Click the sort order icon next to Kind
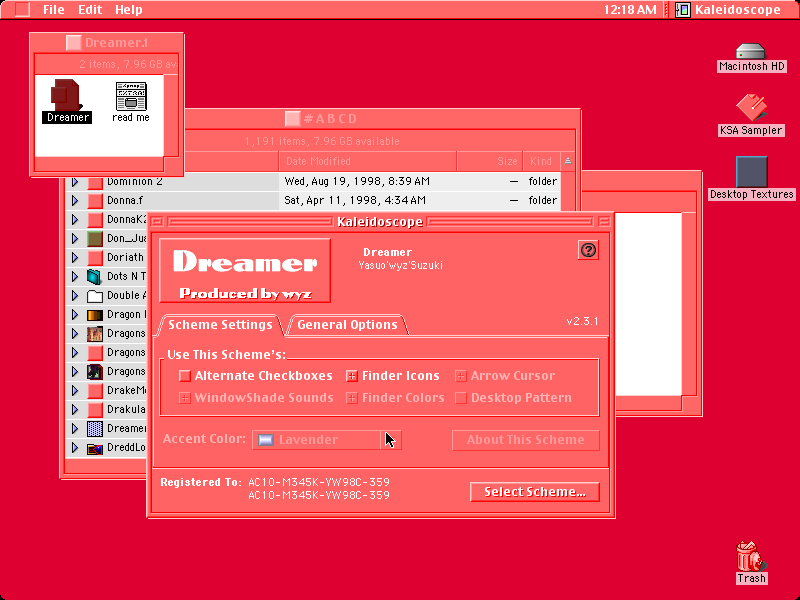800x600 pixels. point(568,161)
